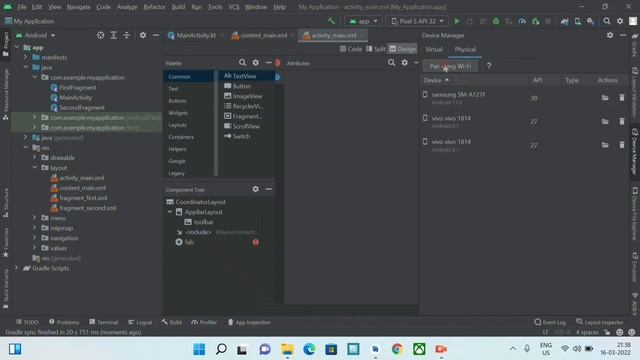This screenshot has height=360, width=640.
Task: Collapse the app module node
Action: click(x=17, y=47)
